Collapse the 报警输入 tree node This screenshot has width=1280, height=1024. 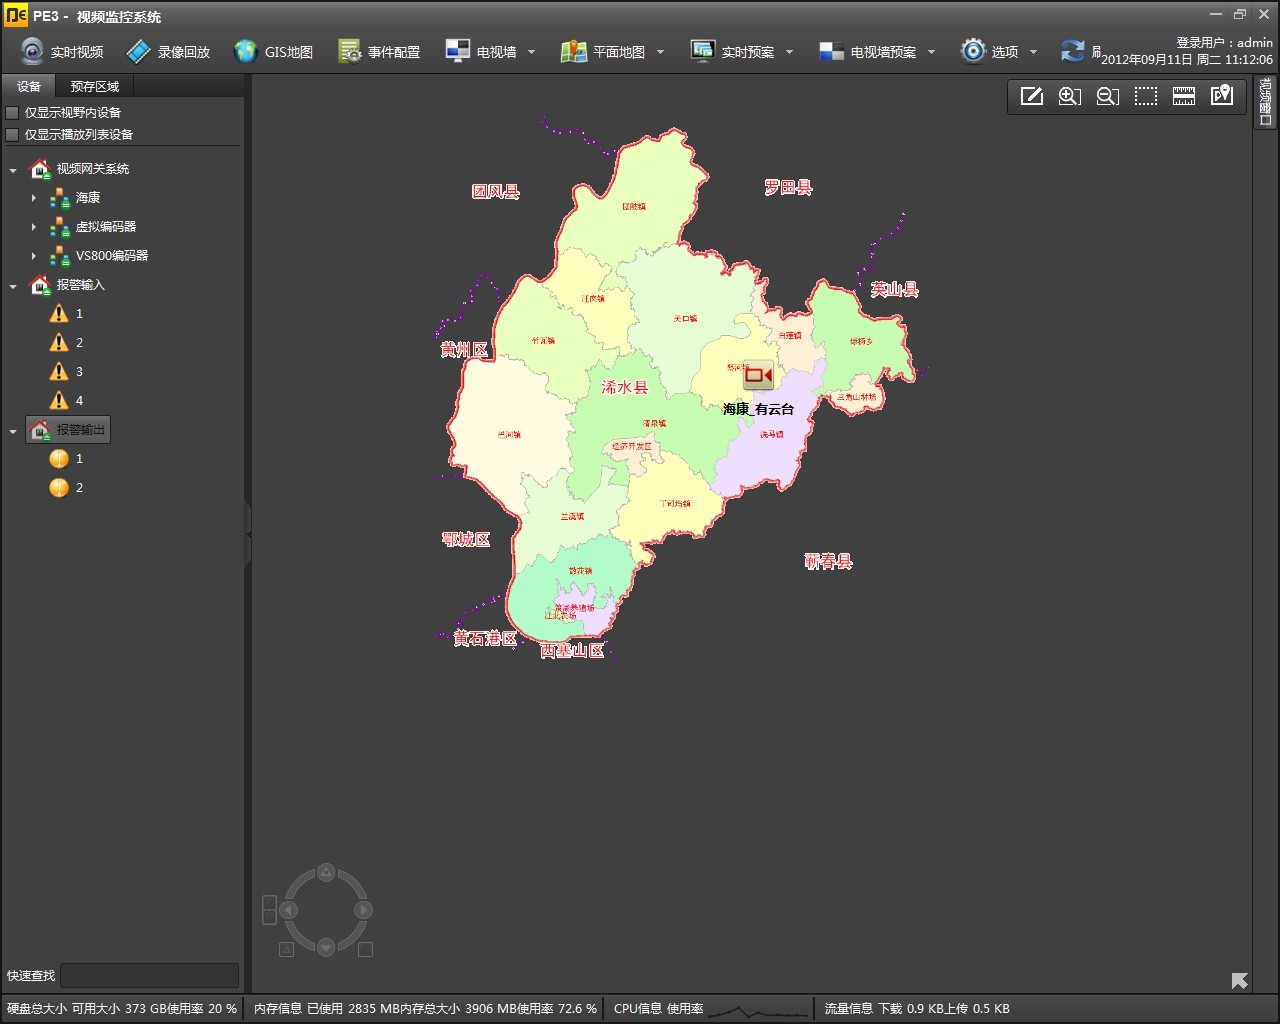[x=13, y=286]
